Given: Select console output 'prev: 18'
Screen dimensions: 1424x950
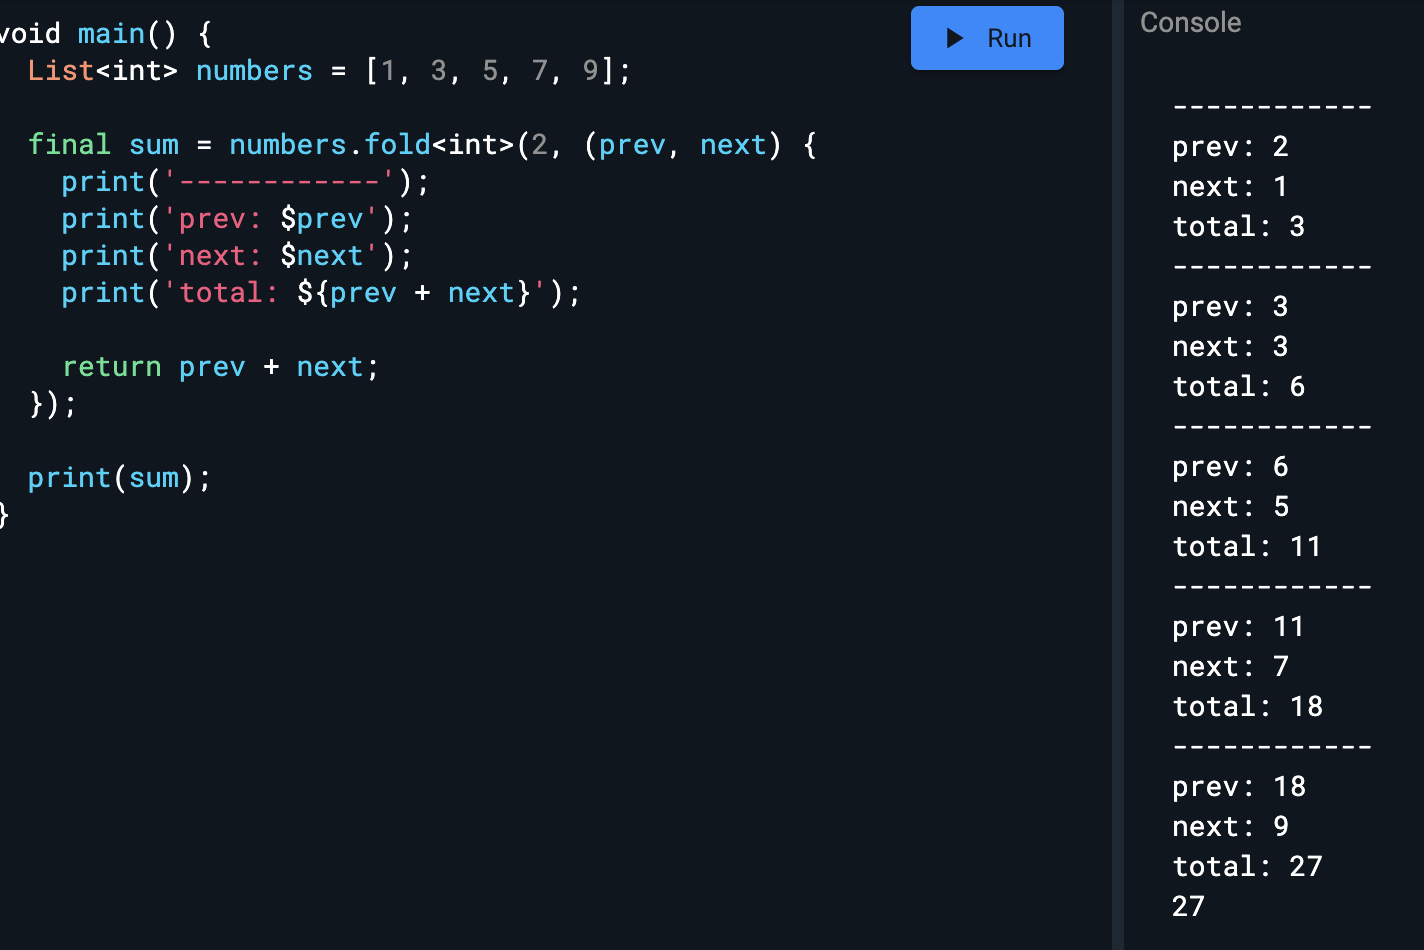Looking at the screenshot, I should [1239, 787].
